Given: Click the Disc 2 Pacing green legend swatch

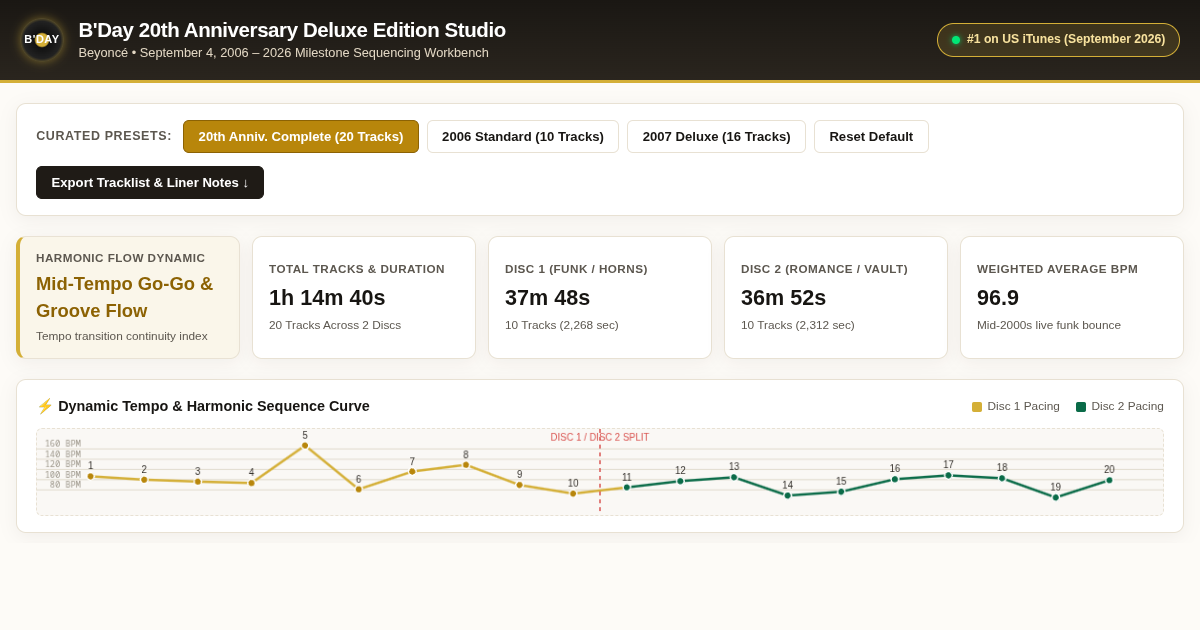Looking at the screenshot, I should [x=1081, y=407].
